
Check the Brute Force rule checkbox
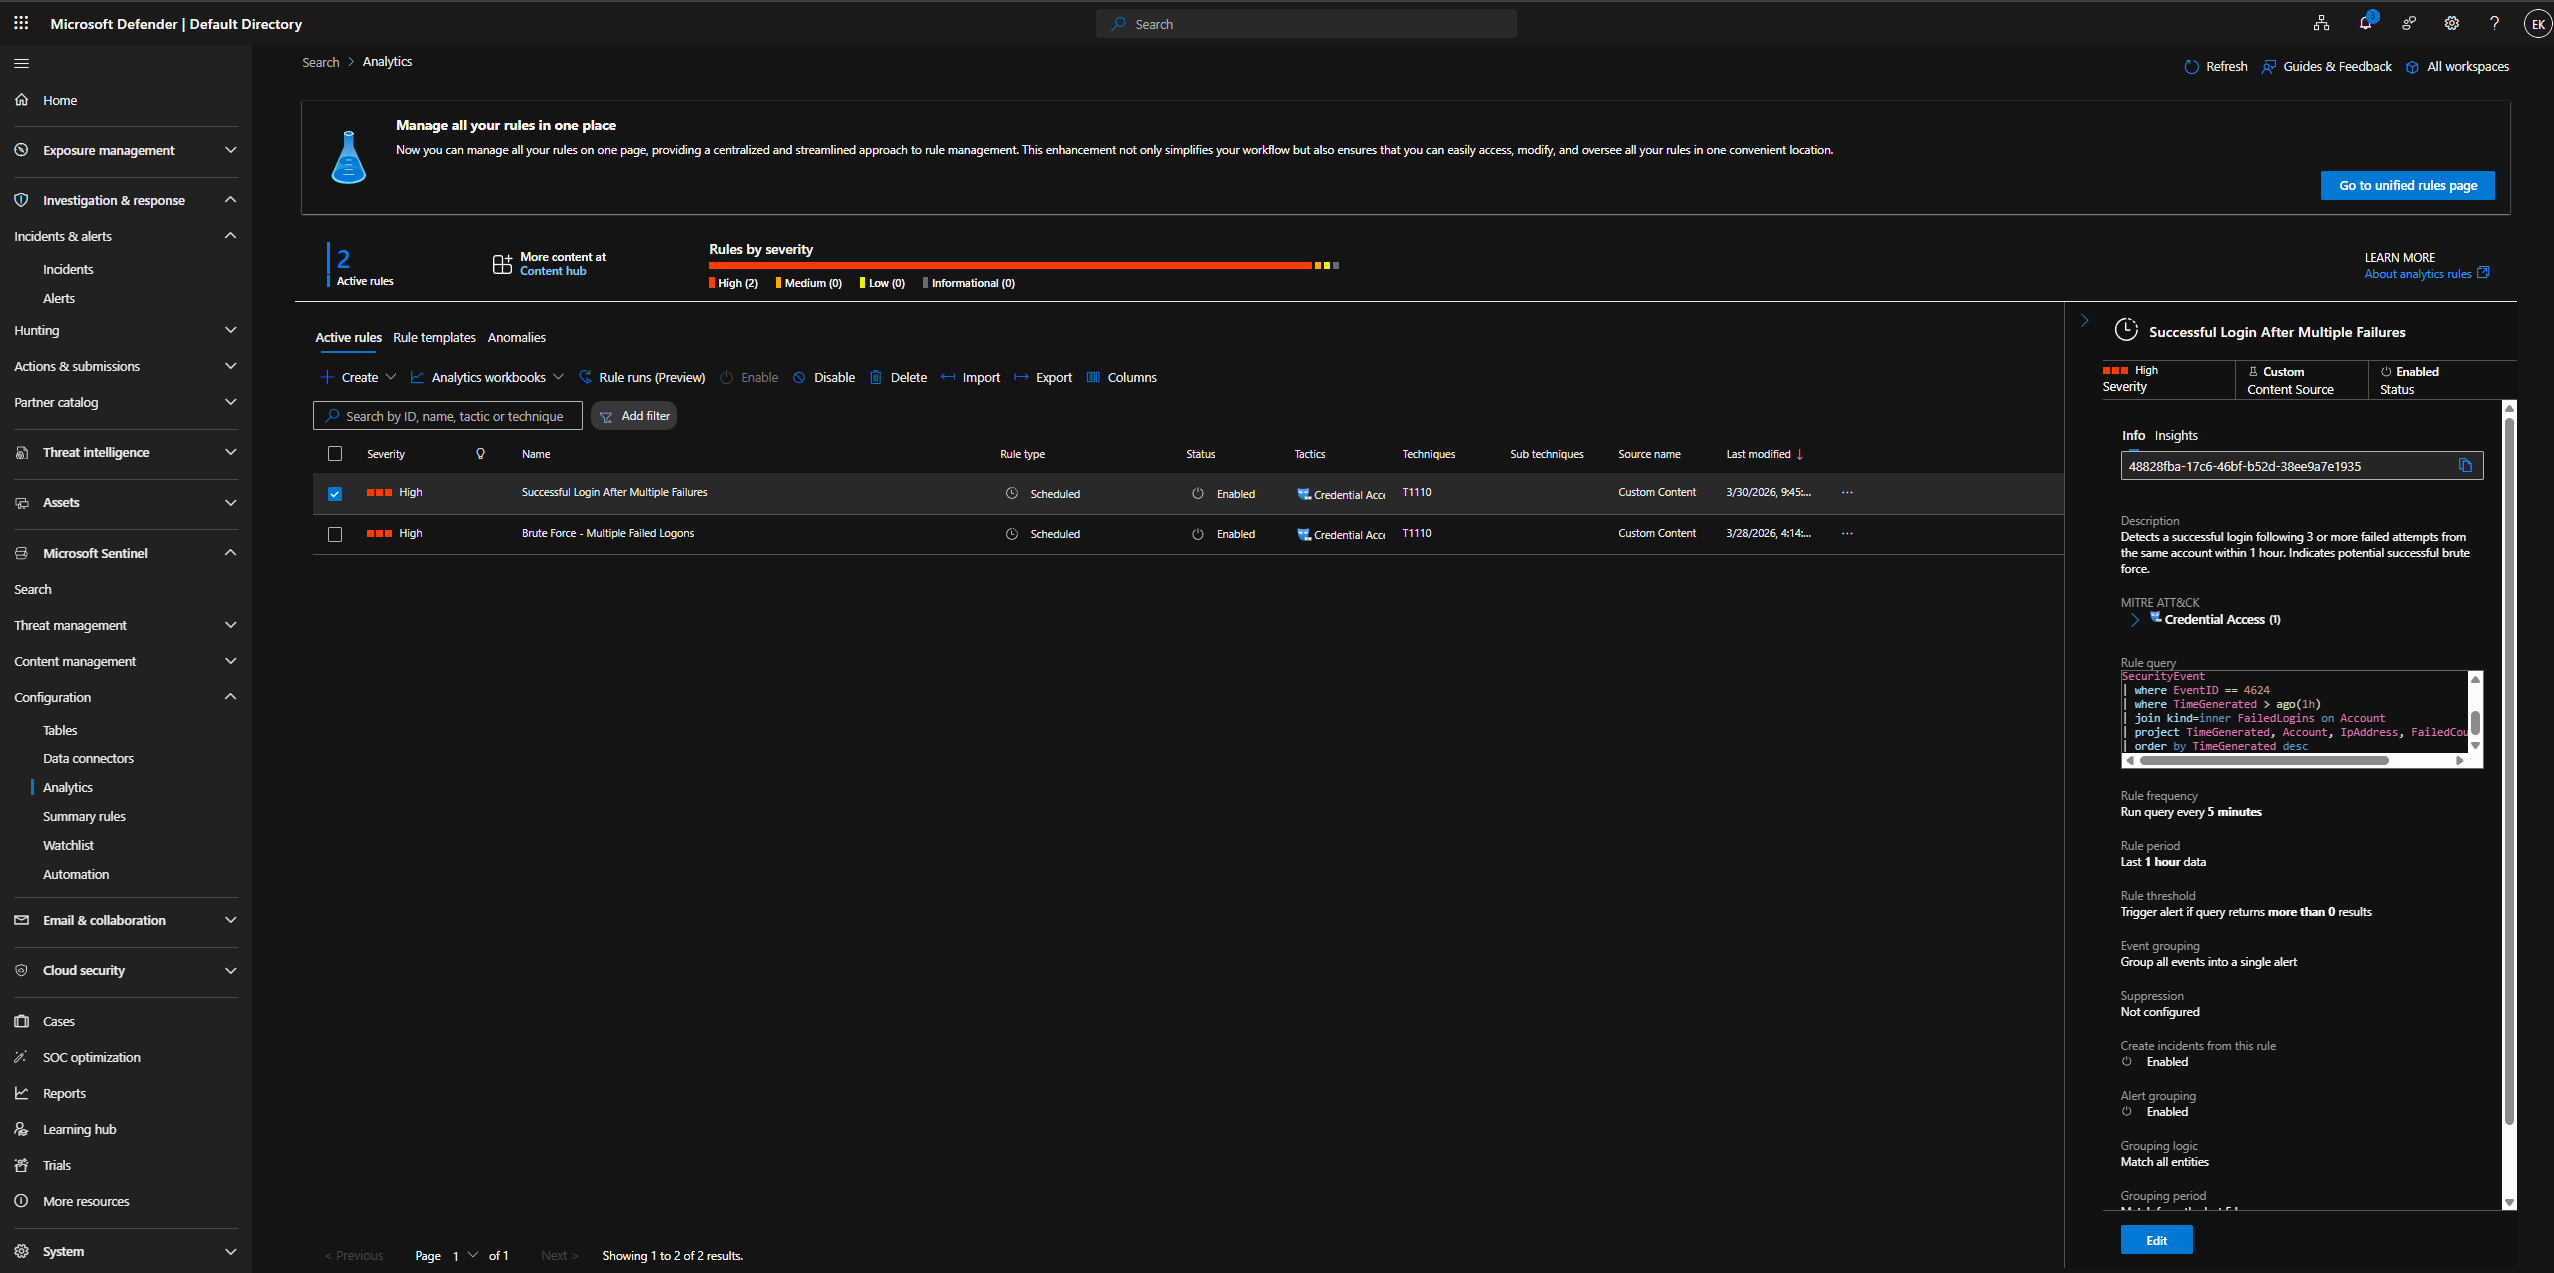pyautogui.click(x=335, y=534)
